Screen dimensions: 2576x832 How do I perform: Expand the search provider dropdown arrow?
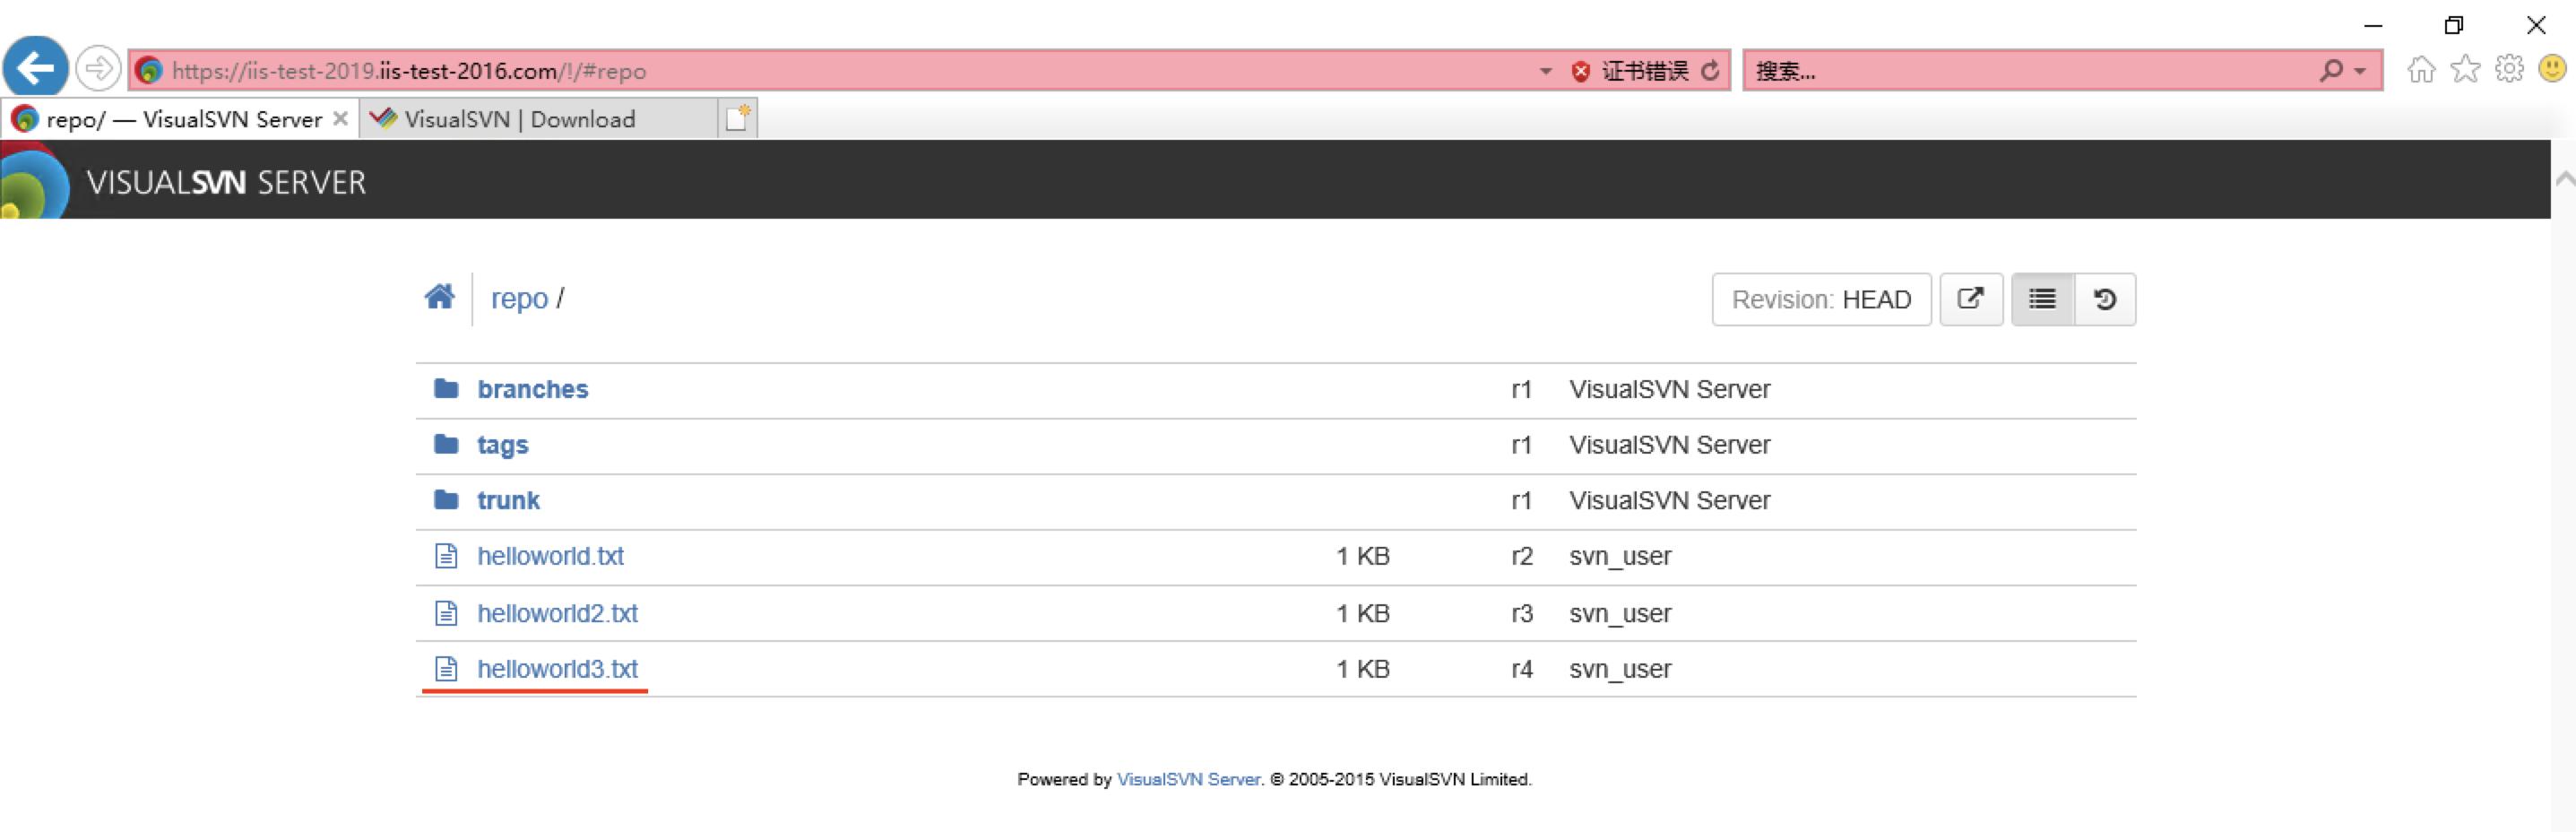pyautogui.click(x=2361, y=71)
